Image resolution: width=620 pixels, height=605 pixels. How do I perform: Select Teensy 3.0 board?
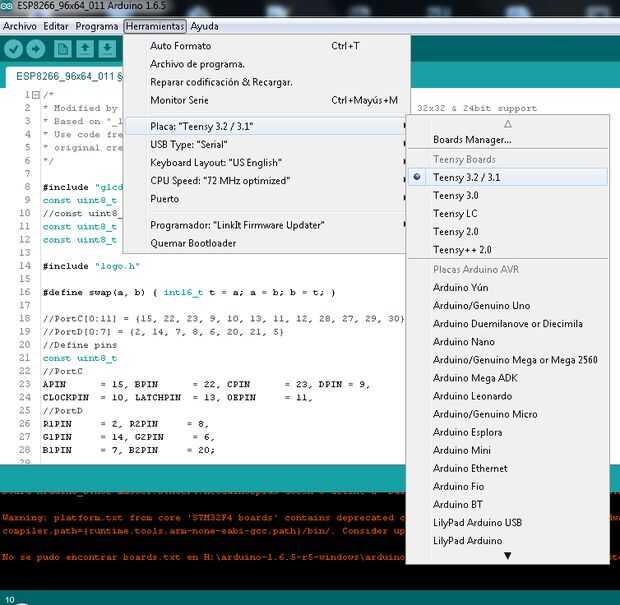click(508, 195)
